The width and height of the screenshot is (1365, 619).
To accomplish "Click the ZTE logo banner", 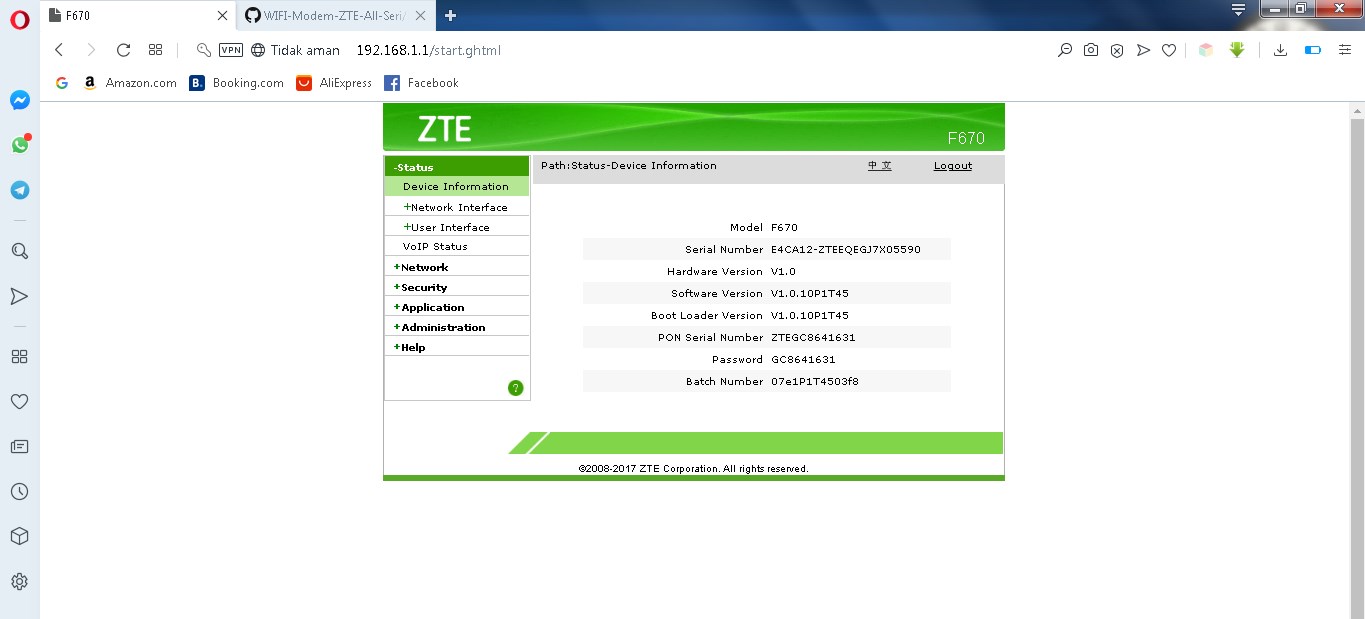I will pos(444,129).
